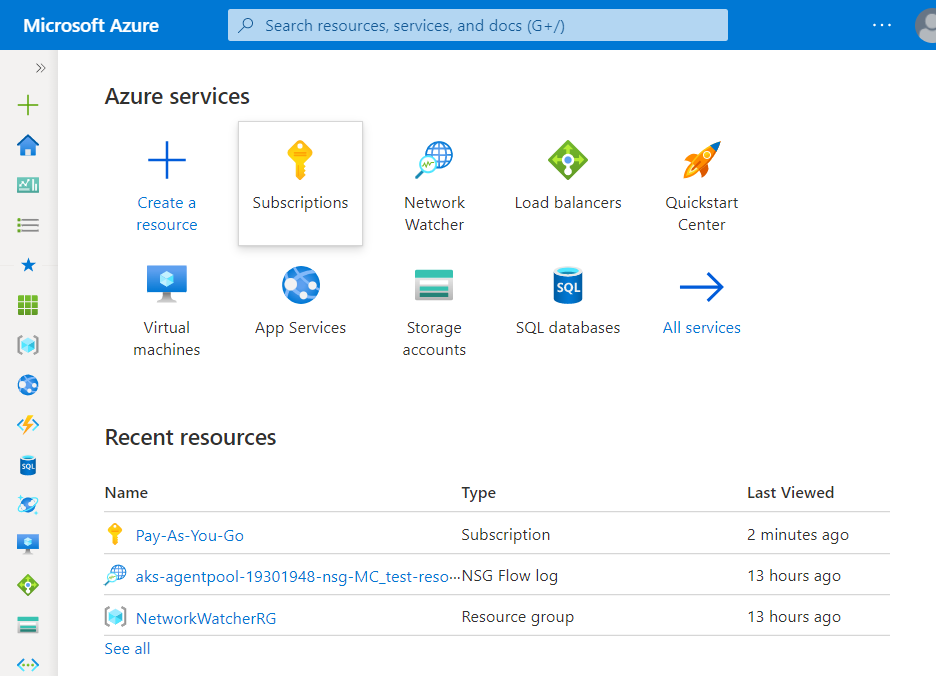Open the Network Watcher service
Screen dimensions: 936x676
[434, 186]
